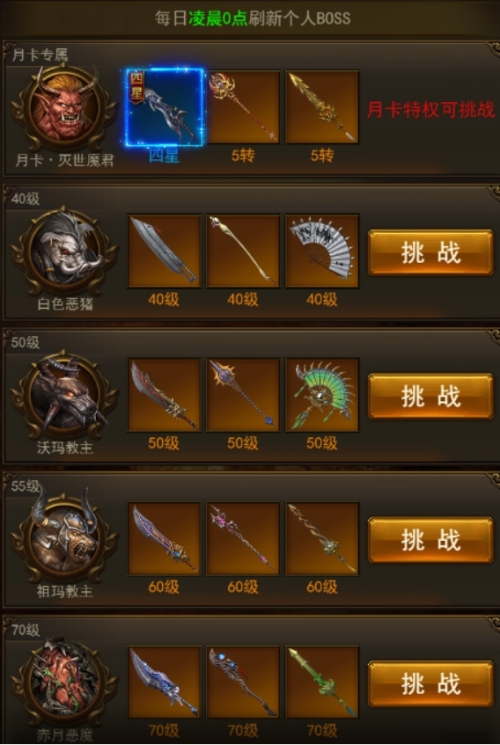
Task: Inspect the 70级 blue blade reward
Action: [164, 682]
